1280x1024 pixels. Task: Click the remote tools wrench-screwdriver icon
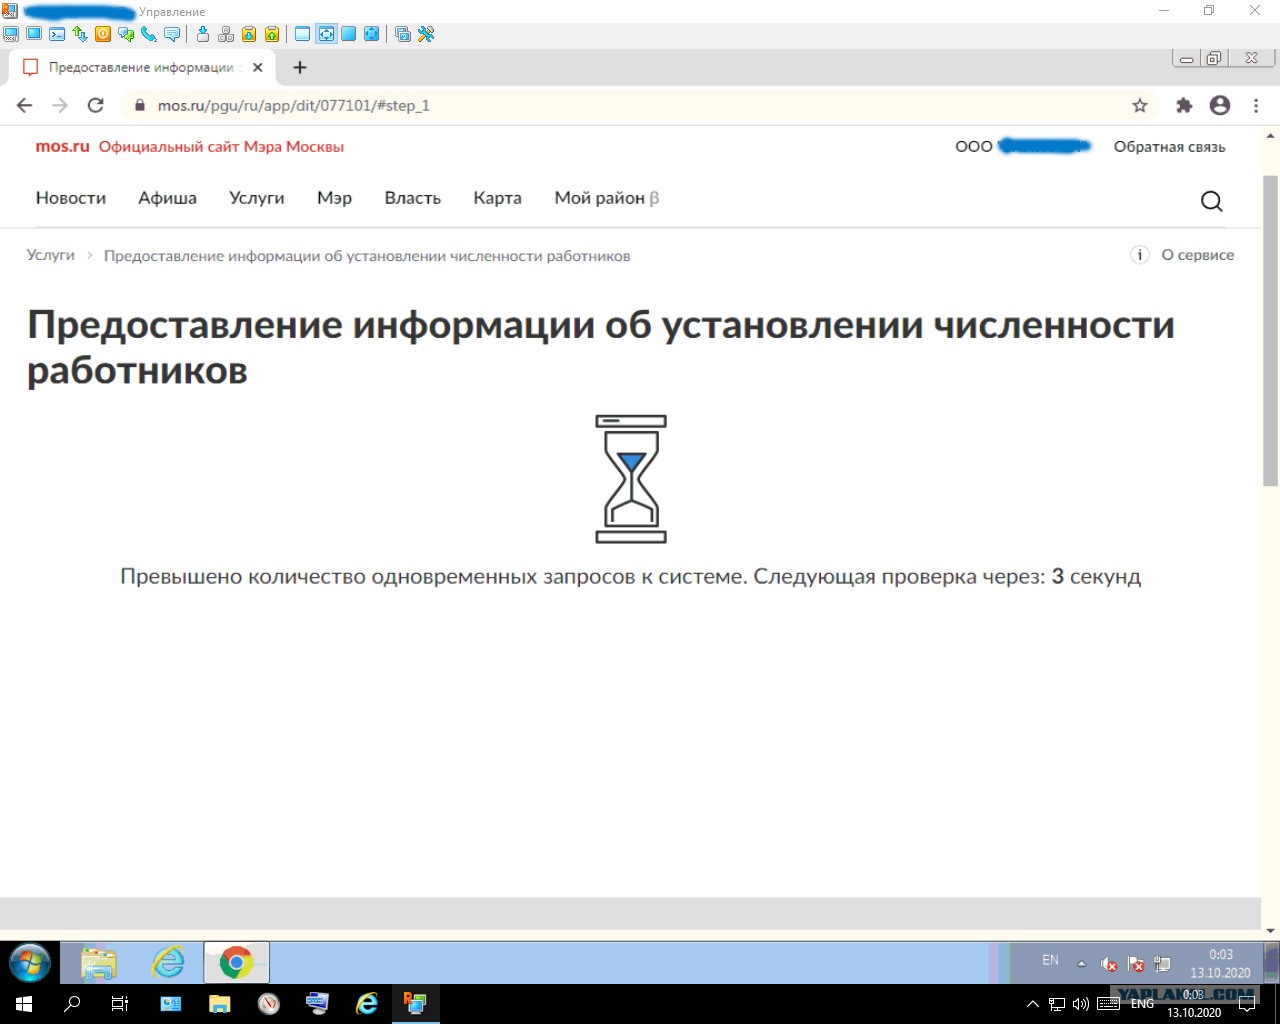click(x=426, y=34)
